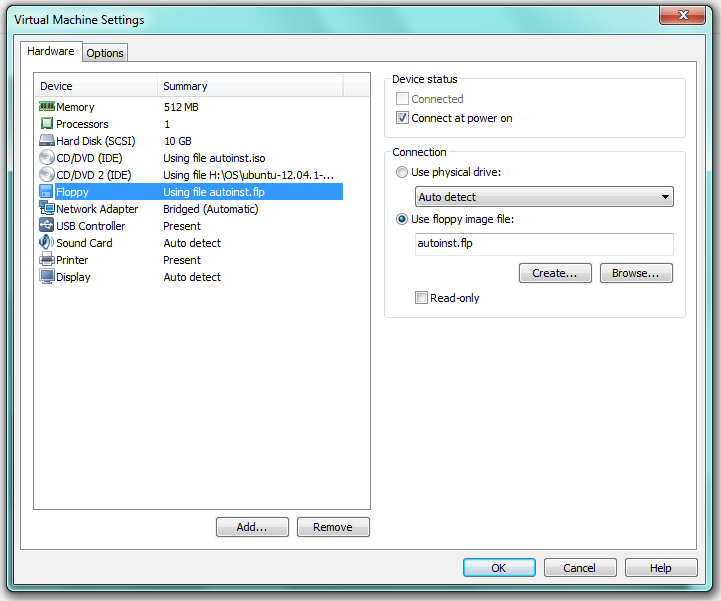The height and width of the screenshot is (601, 721).
Task: Click the Processors chip icon
Action: pyautogui.click(x=46, y=124)
